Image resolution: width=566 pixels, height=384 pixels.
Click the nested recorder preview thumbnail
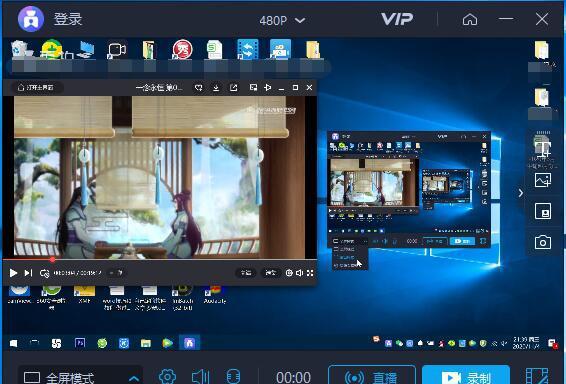click(x=409, y=189)
